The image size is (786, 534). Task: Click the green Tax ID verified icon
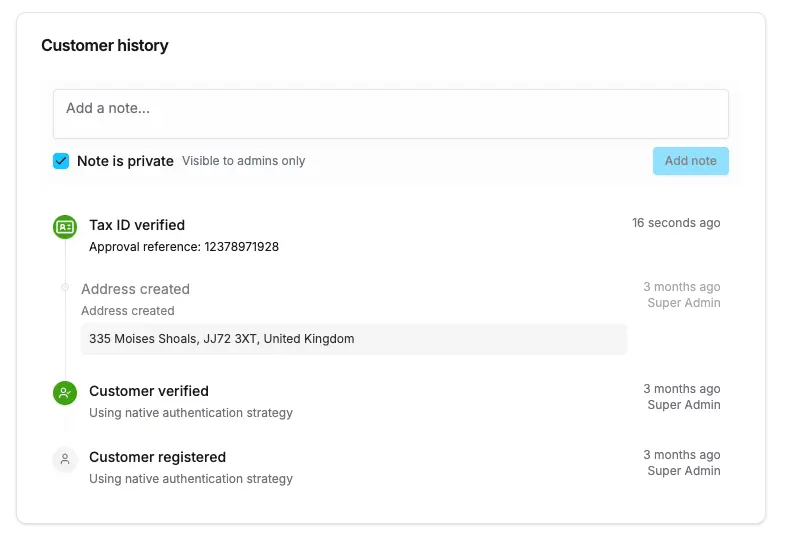65,227
